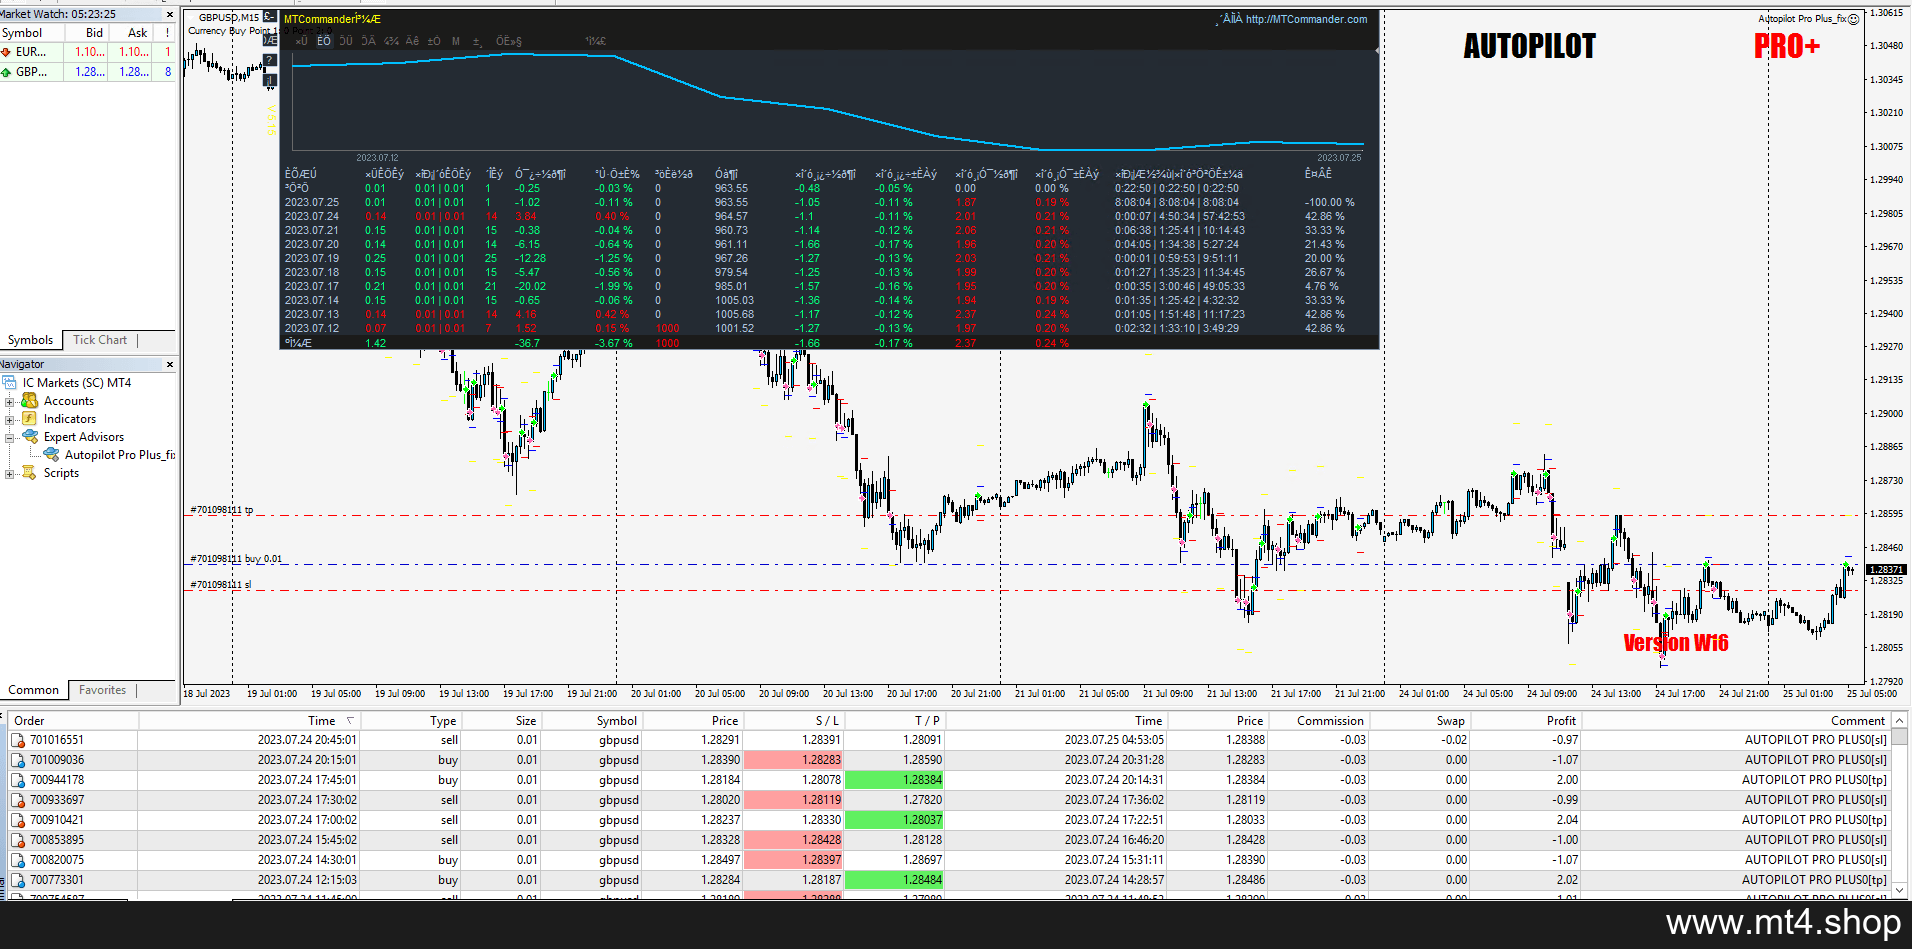Screen dimensions: 1912x949
Task: Close the Navigator panel
Action: [x=169, y=364]
